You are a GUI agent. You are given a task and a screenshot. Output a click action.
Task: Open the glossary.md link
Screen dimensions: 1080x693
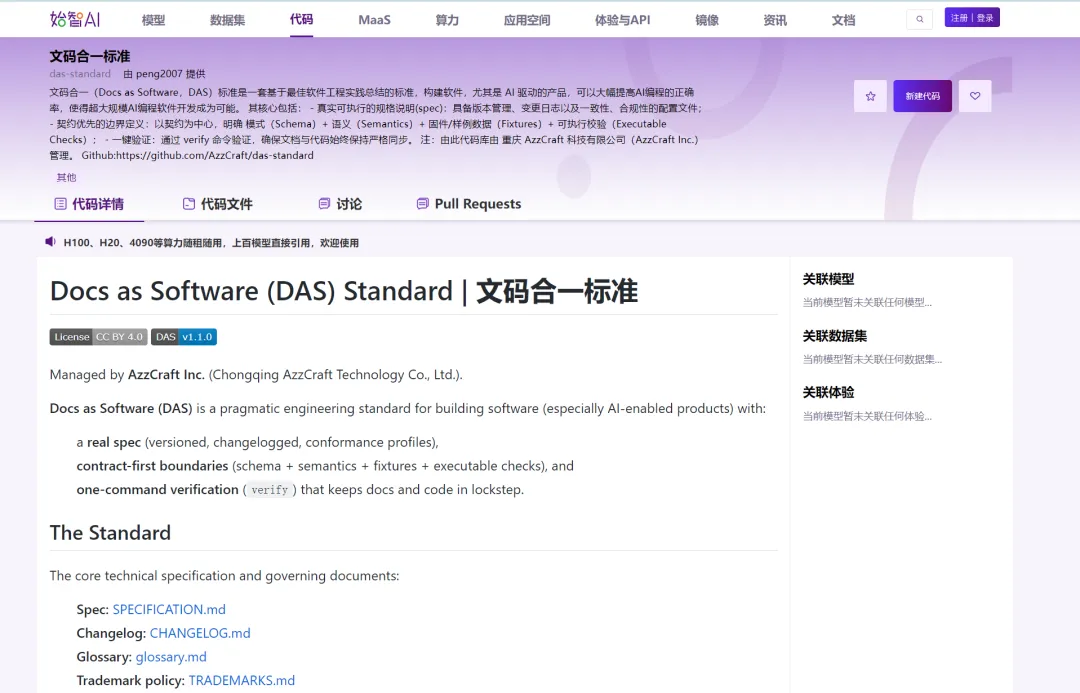pyautogui.click(x=172, y=657)
